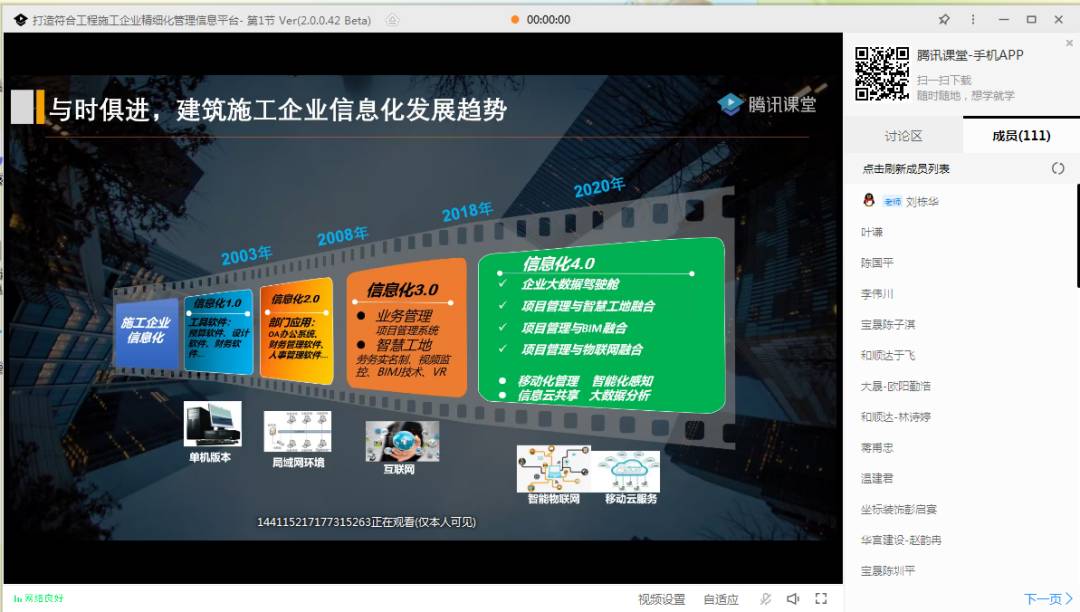Click the fullscreen icon in playback bar
This screenshot has height=612, width=1080.
pos(821,598)
